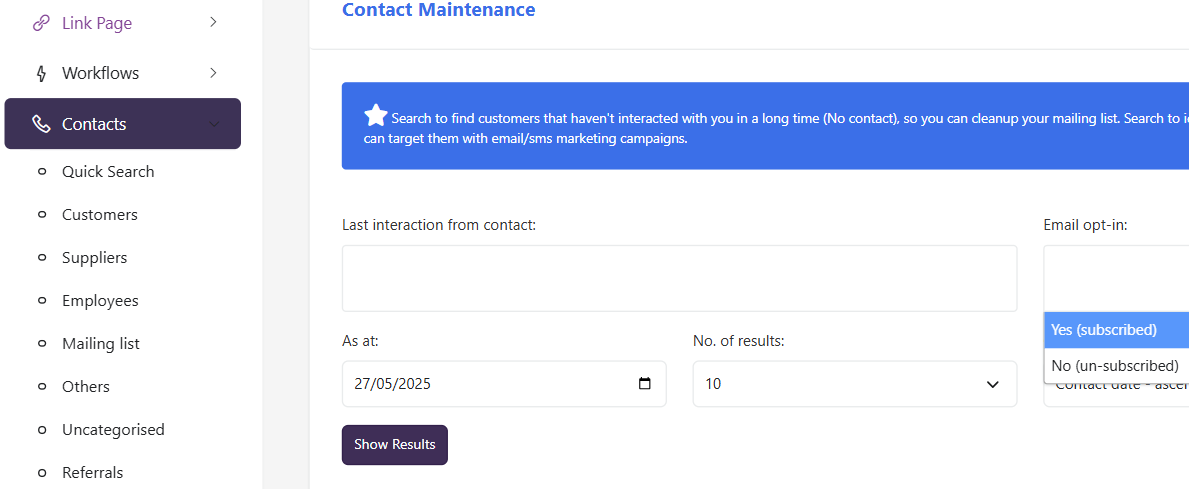This screenshot has height=489, width=1189.
Task: Click the star icon in the blue info banner
Action: point(375,115)
